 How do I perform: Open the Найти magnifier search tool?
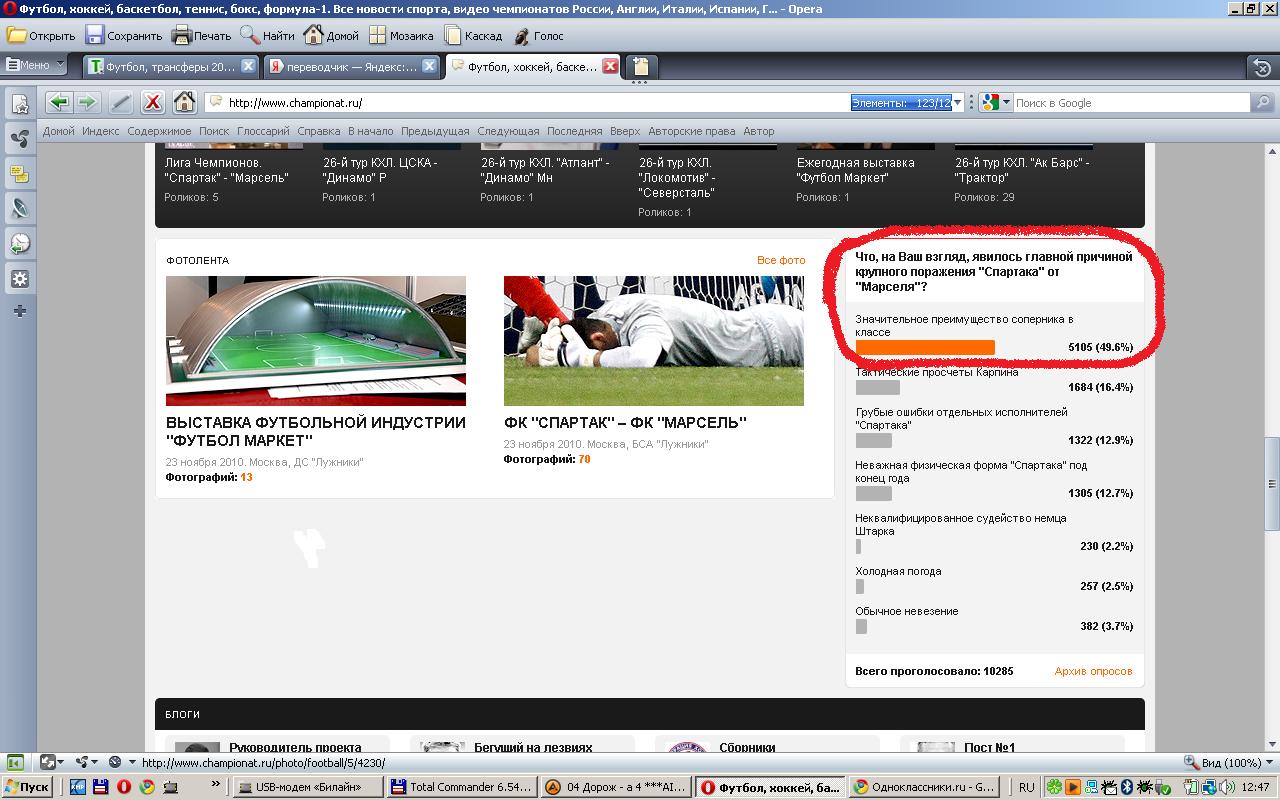coord(250,35)
